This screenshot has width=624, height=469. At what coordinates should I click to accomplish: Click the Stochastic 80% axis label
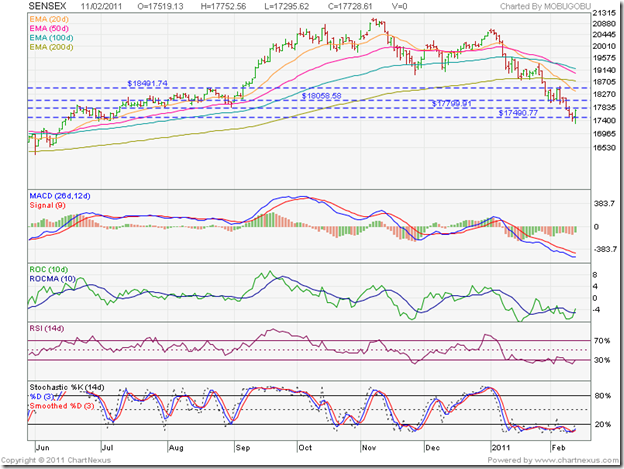coord(603,395)
